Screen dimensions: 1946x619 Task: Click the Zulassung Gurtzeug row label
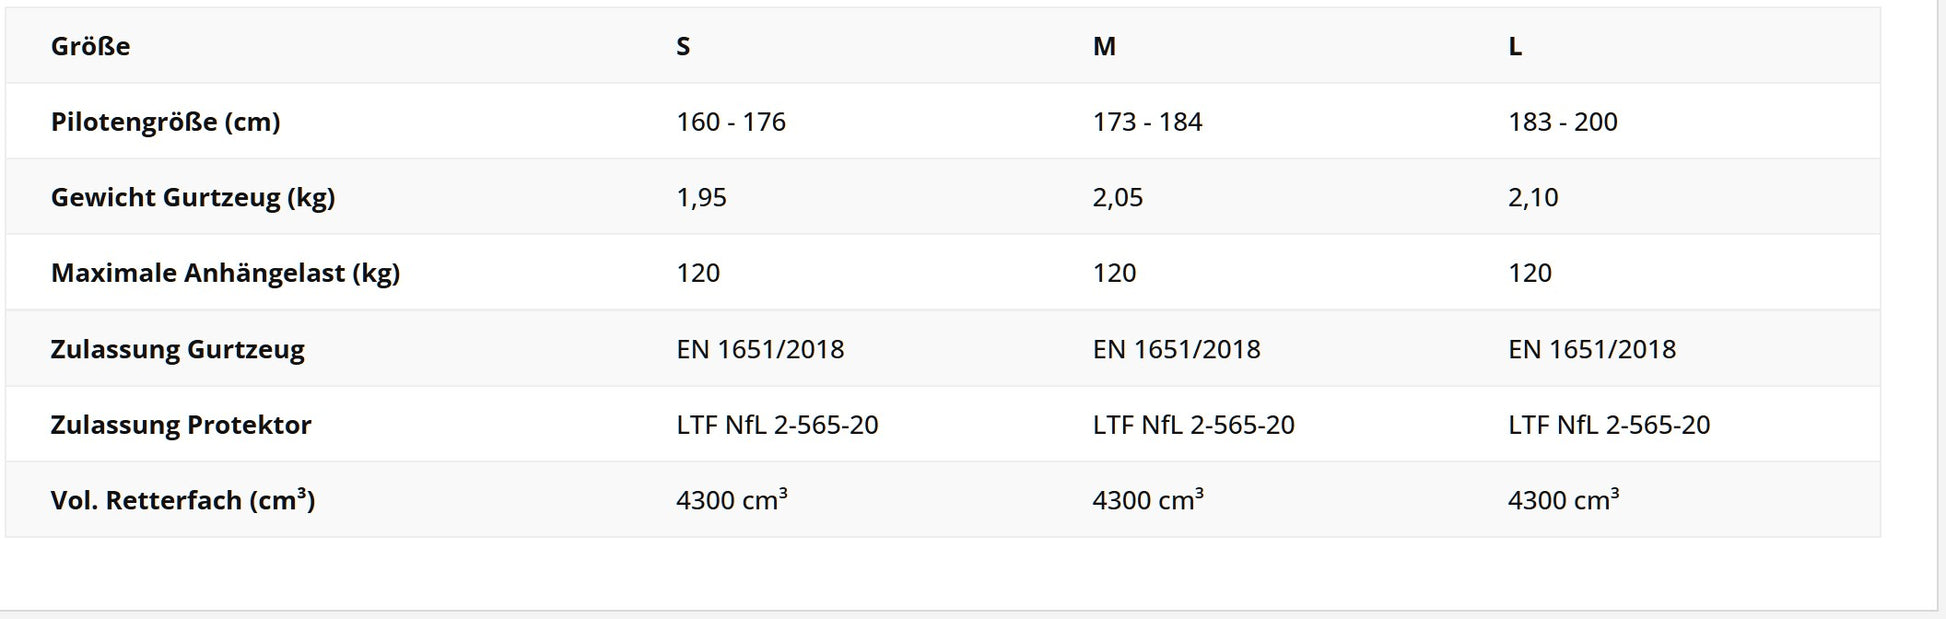click(x=178, y=349)
